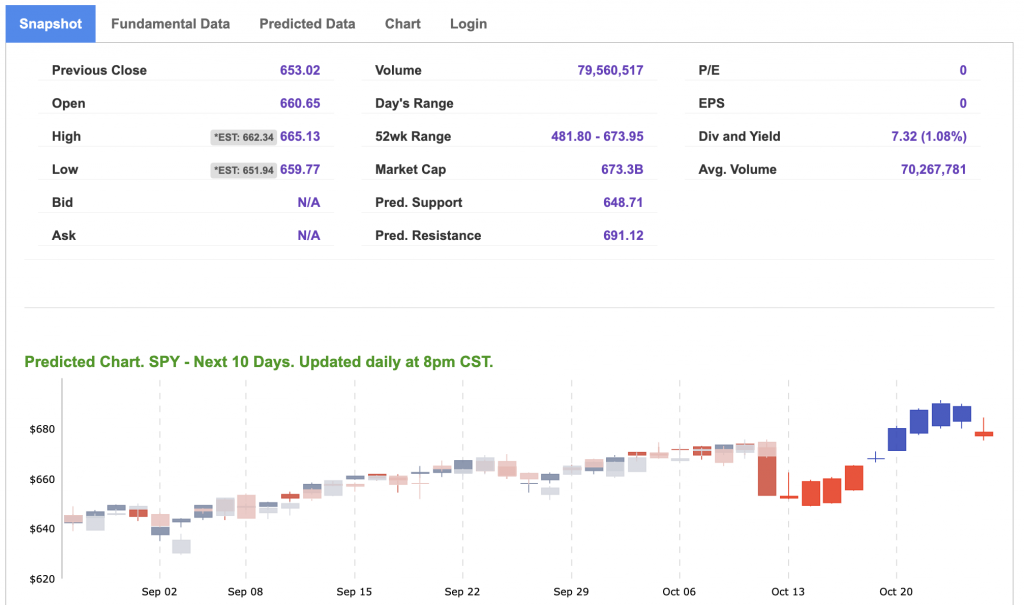Click the Market Cap value 673.3B
Viewport: 1024px width, 605px height.
(x=622, y=170)
